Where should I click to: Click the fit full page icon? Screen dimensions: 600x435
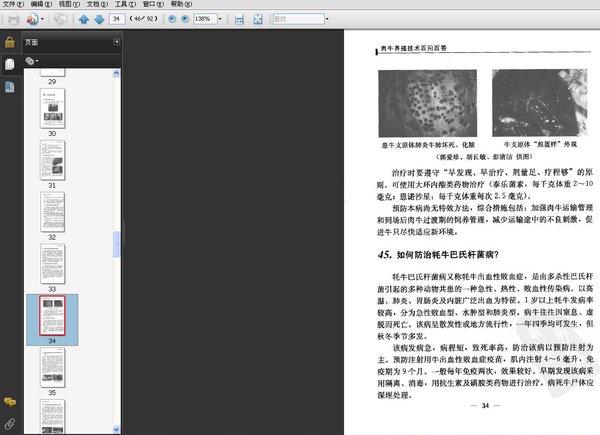coord(256,19)
